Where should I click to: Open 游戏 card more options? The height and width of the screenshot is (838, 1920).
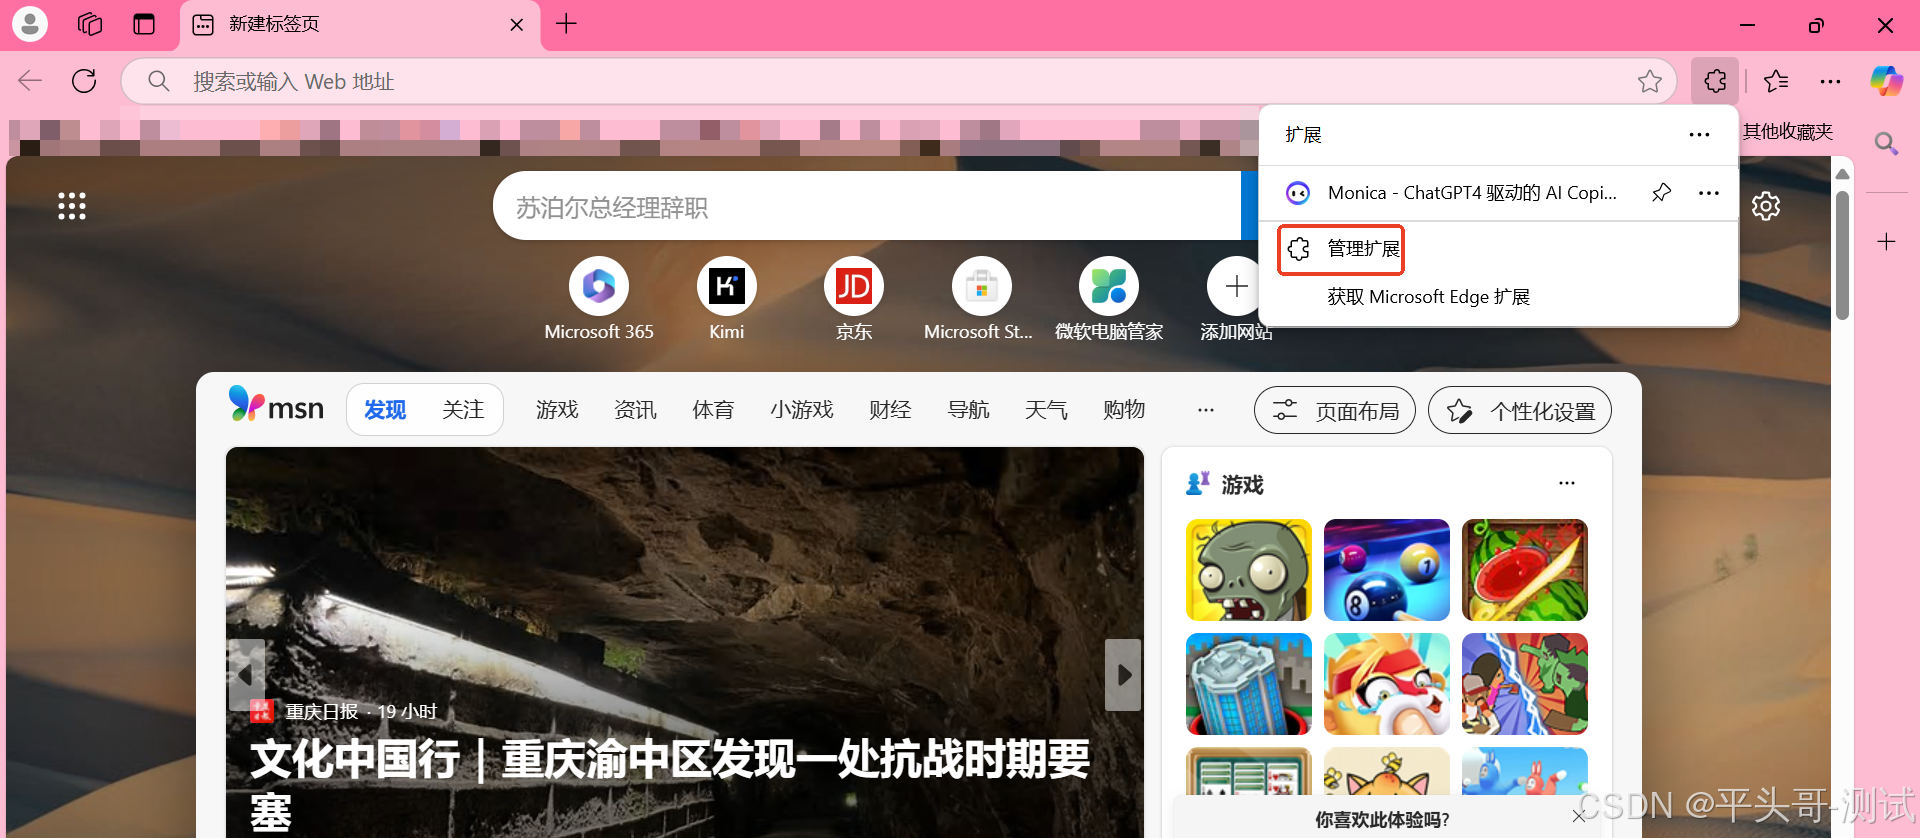click(1567, 484)
